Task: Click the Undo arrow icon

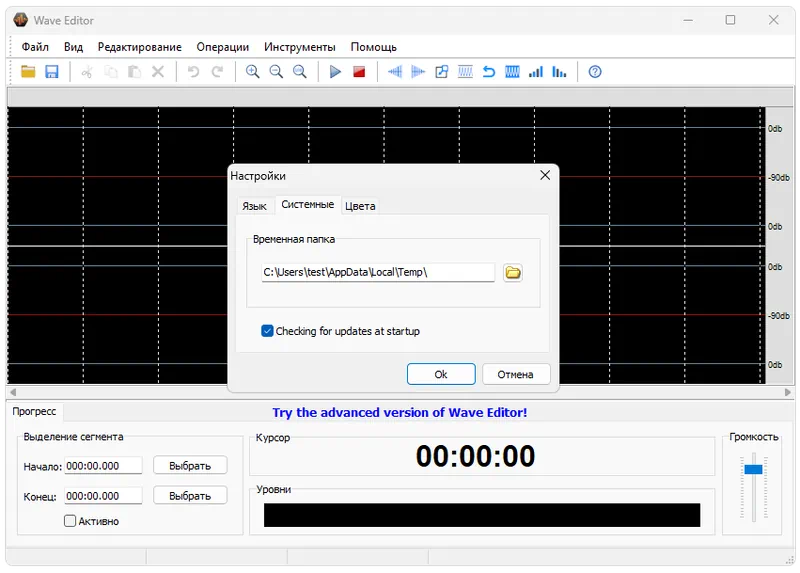Action: [193, 72]
